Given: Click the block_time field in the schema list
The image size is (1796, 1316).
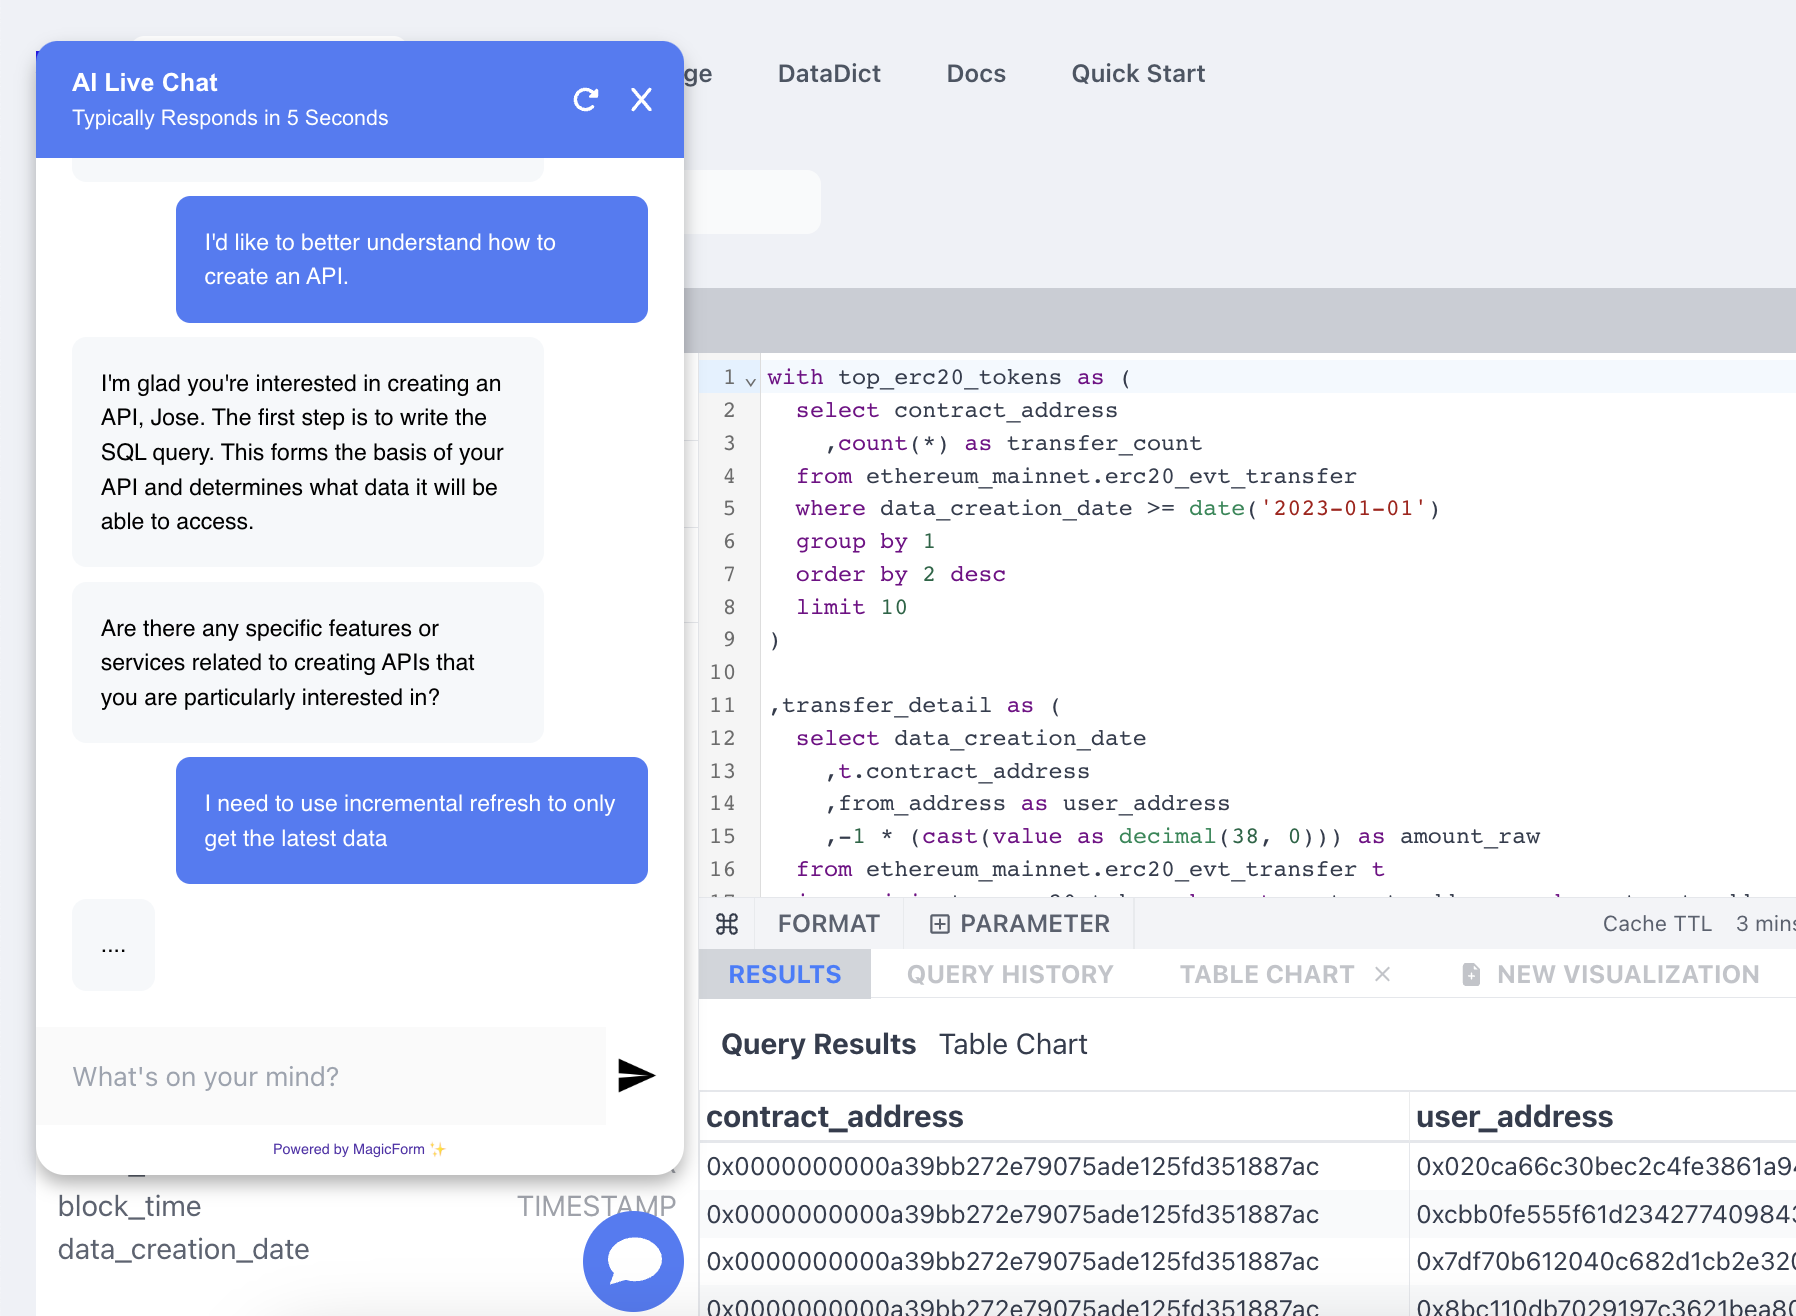Looking at the screenshot, I should 130,1206.
